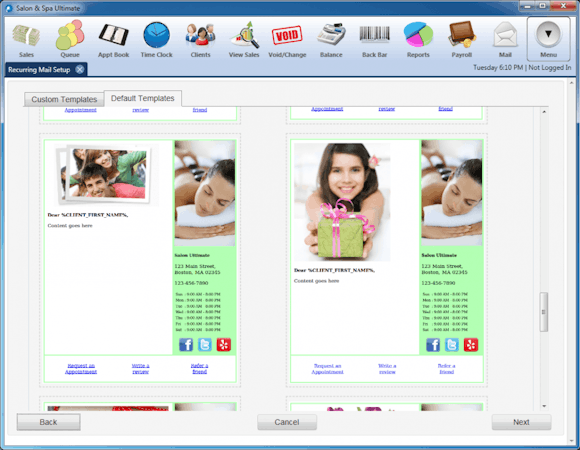Expand the Menu dropdown button
This screenshot has width=580, height=450.
pos(548,39)
